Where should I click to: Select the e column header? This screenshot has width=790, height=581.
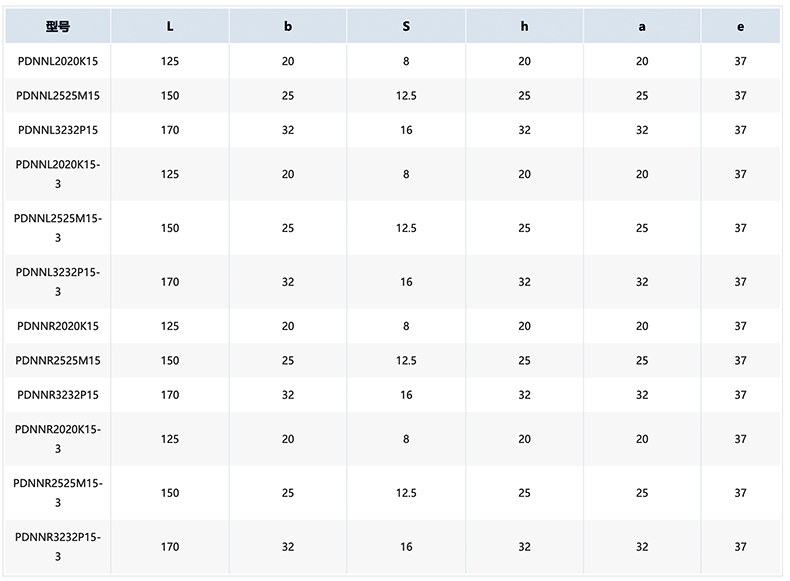[740, 27]
